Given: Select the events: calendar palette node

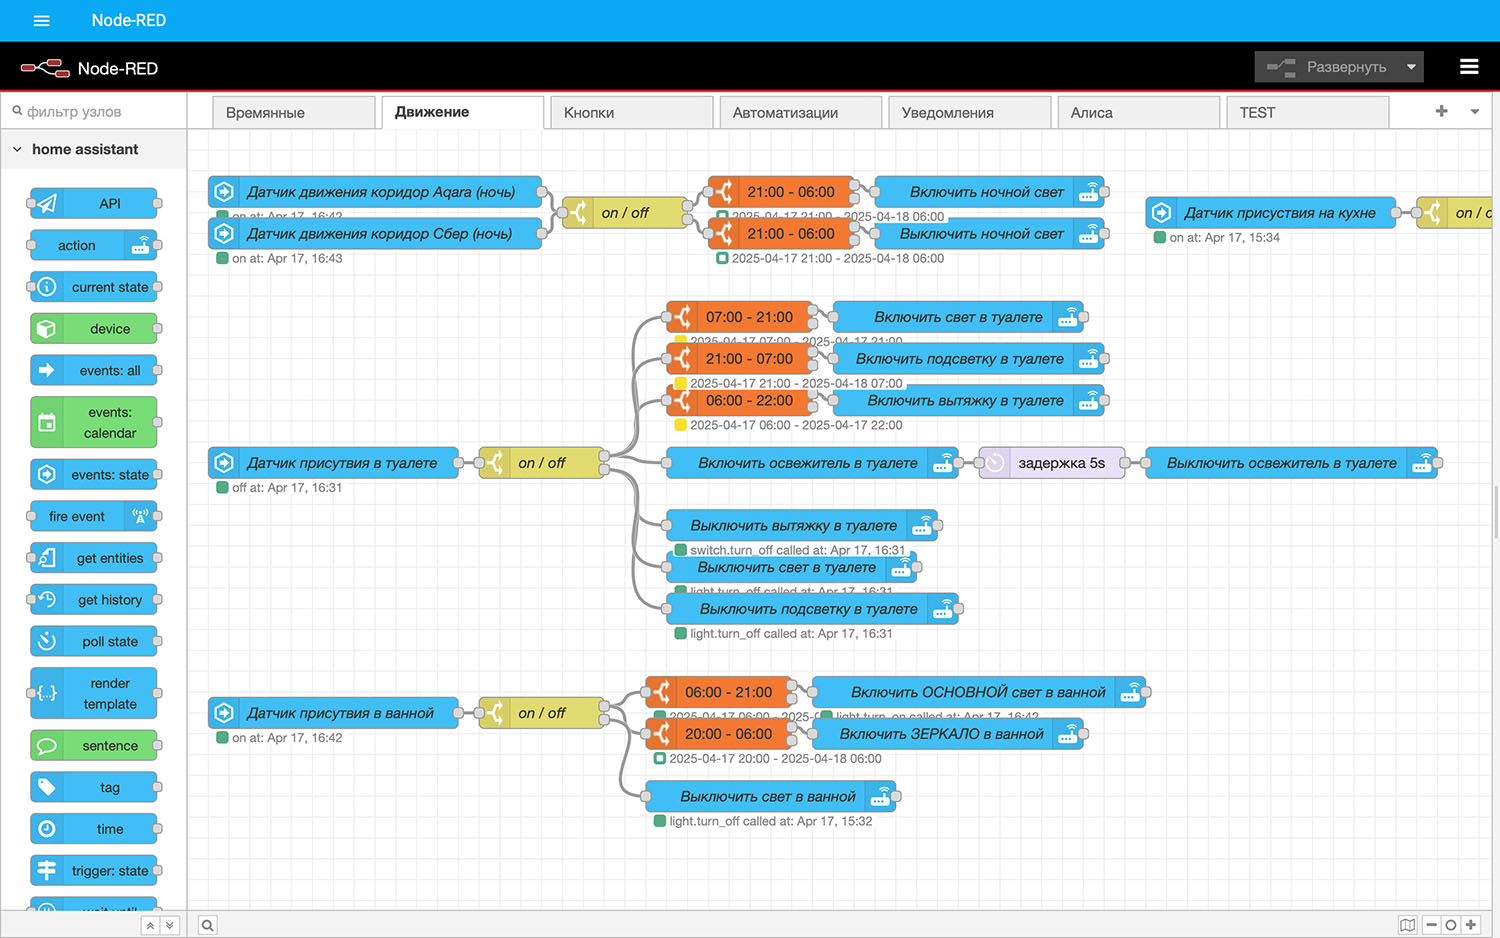Looking at the screenshot, I should 94,422.
